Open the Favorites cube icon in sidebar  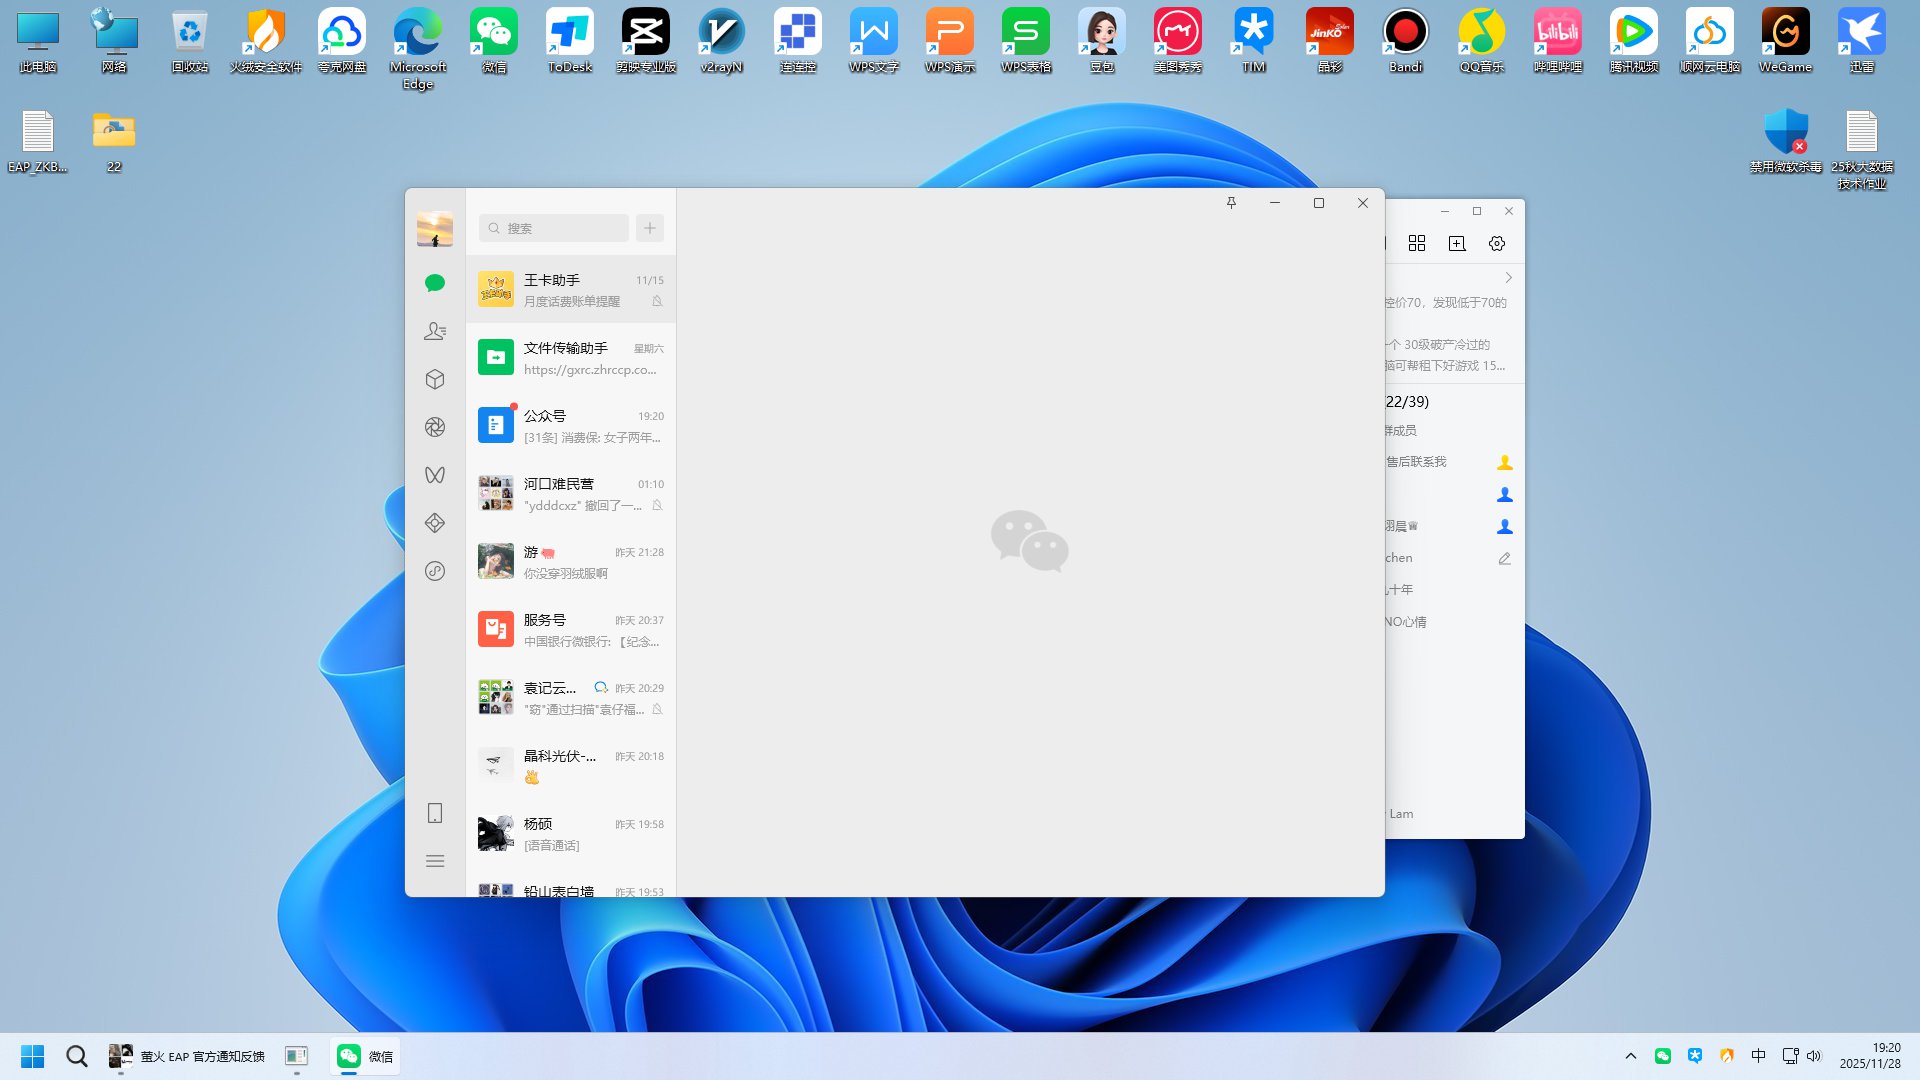point(434,379)
